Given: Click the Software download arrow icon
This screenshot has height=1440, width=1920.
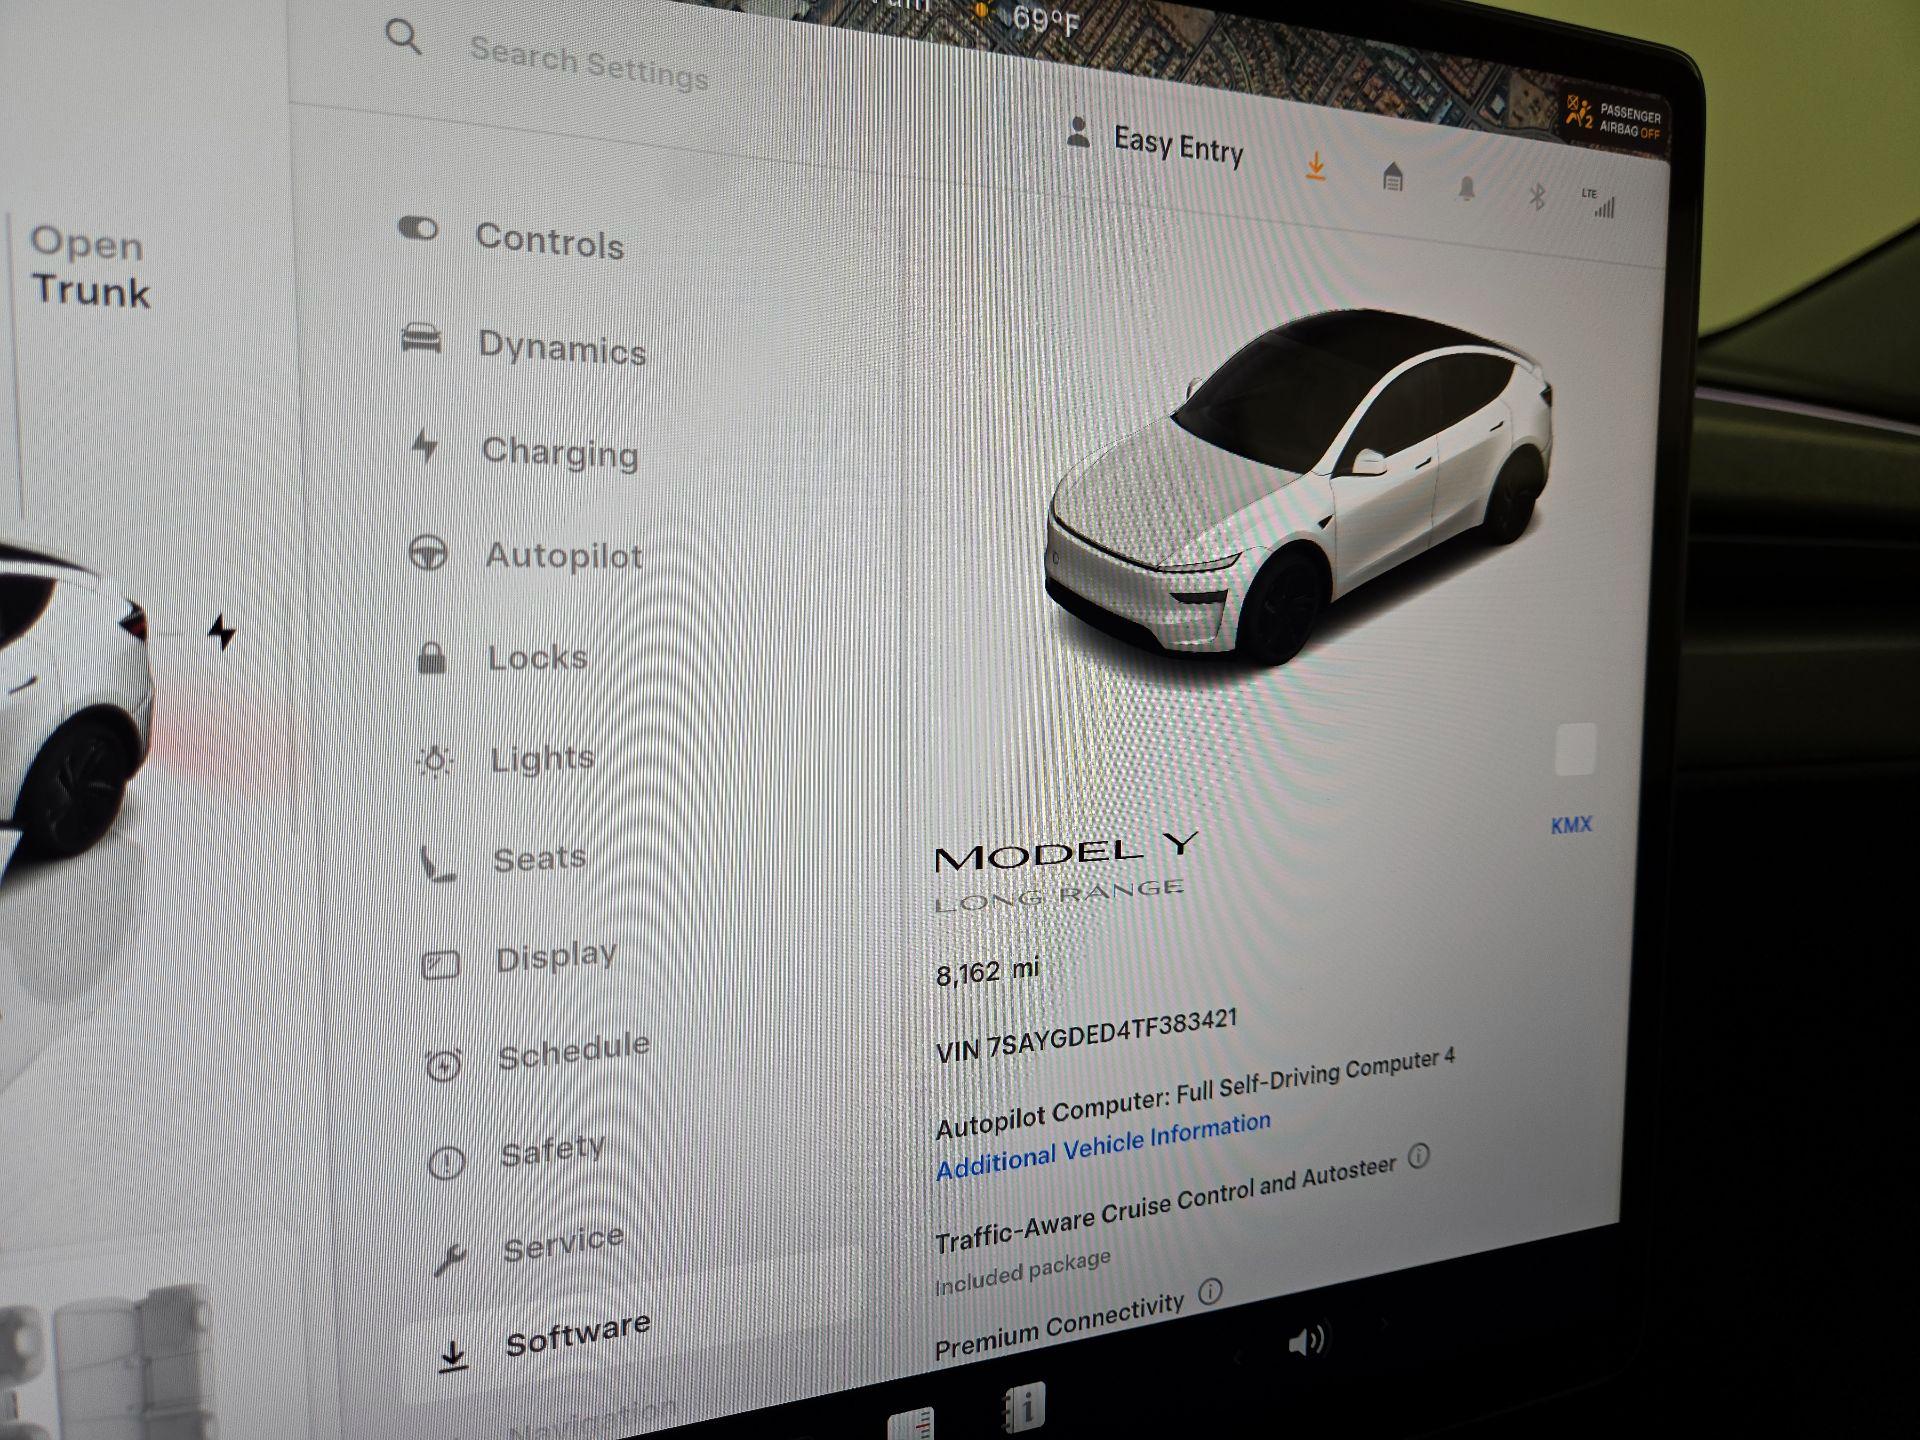Looking at the screenshot, I should (x=453, y=1356).
